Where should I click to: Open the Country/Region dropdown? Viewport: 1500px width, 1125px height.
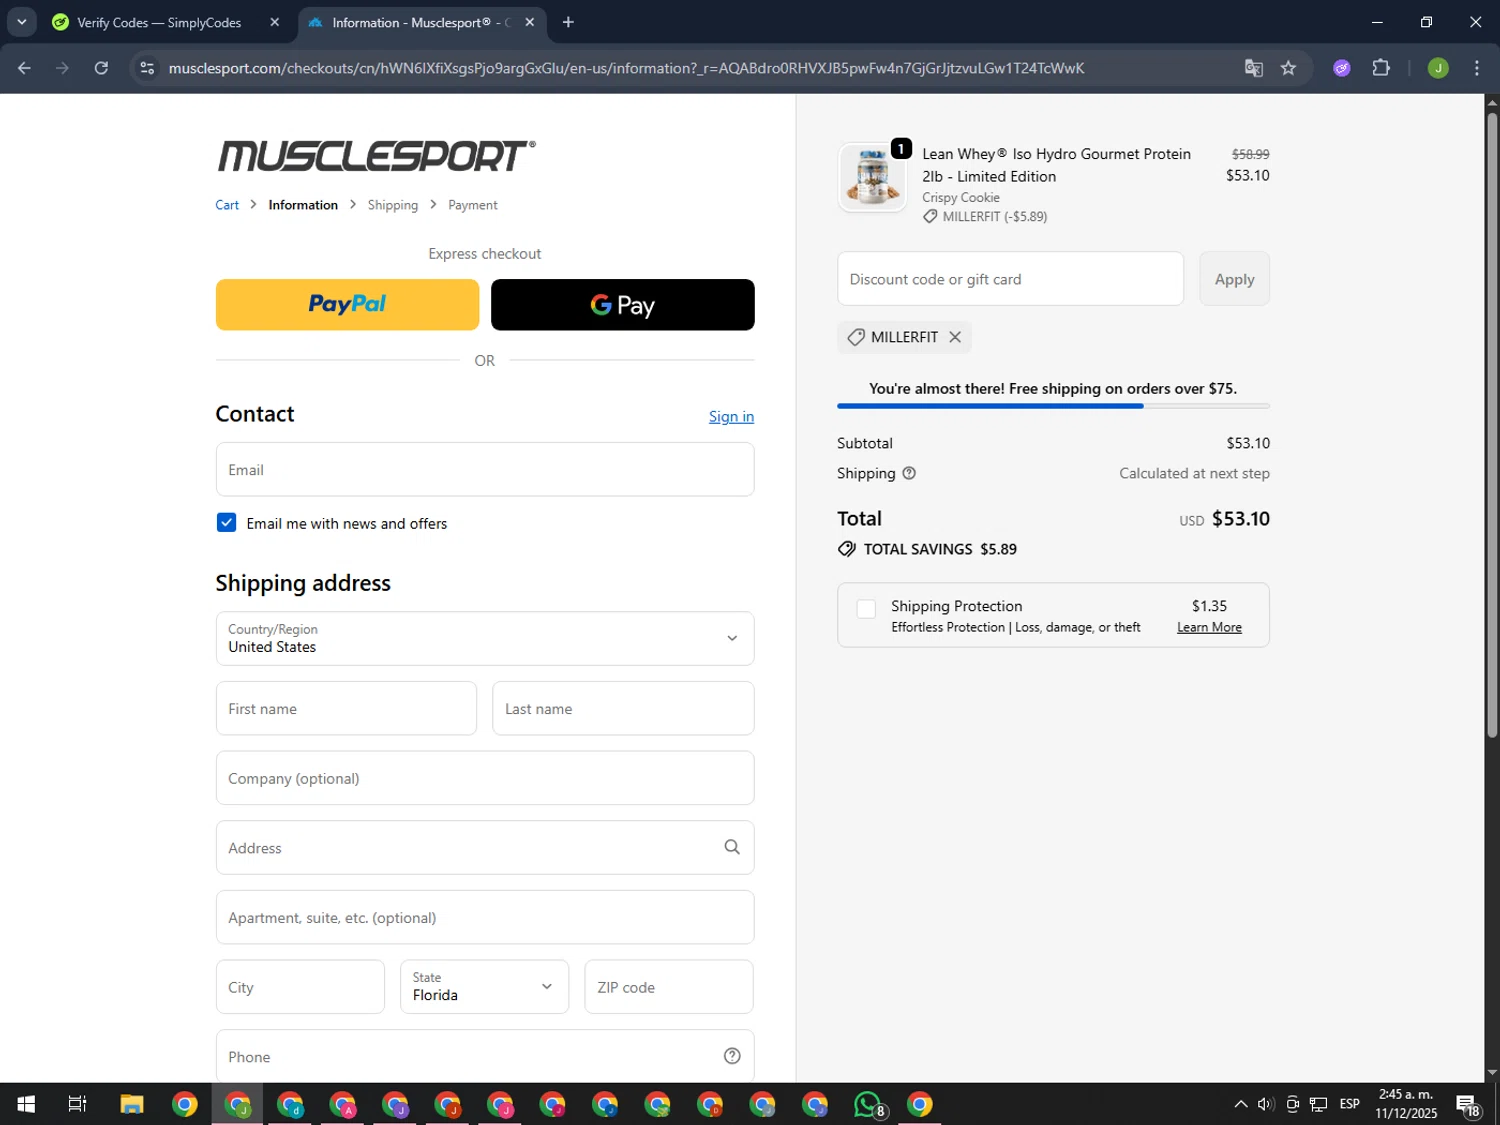click(485, 639)
